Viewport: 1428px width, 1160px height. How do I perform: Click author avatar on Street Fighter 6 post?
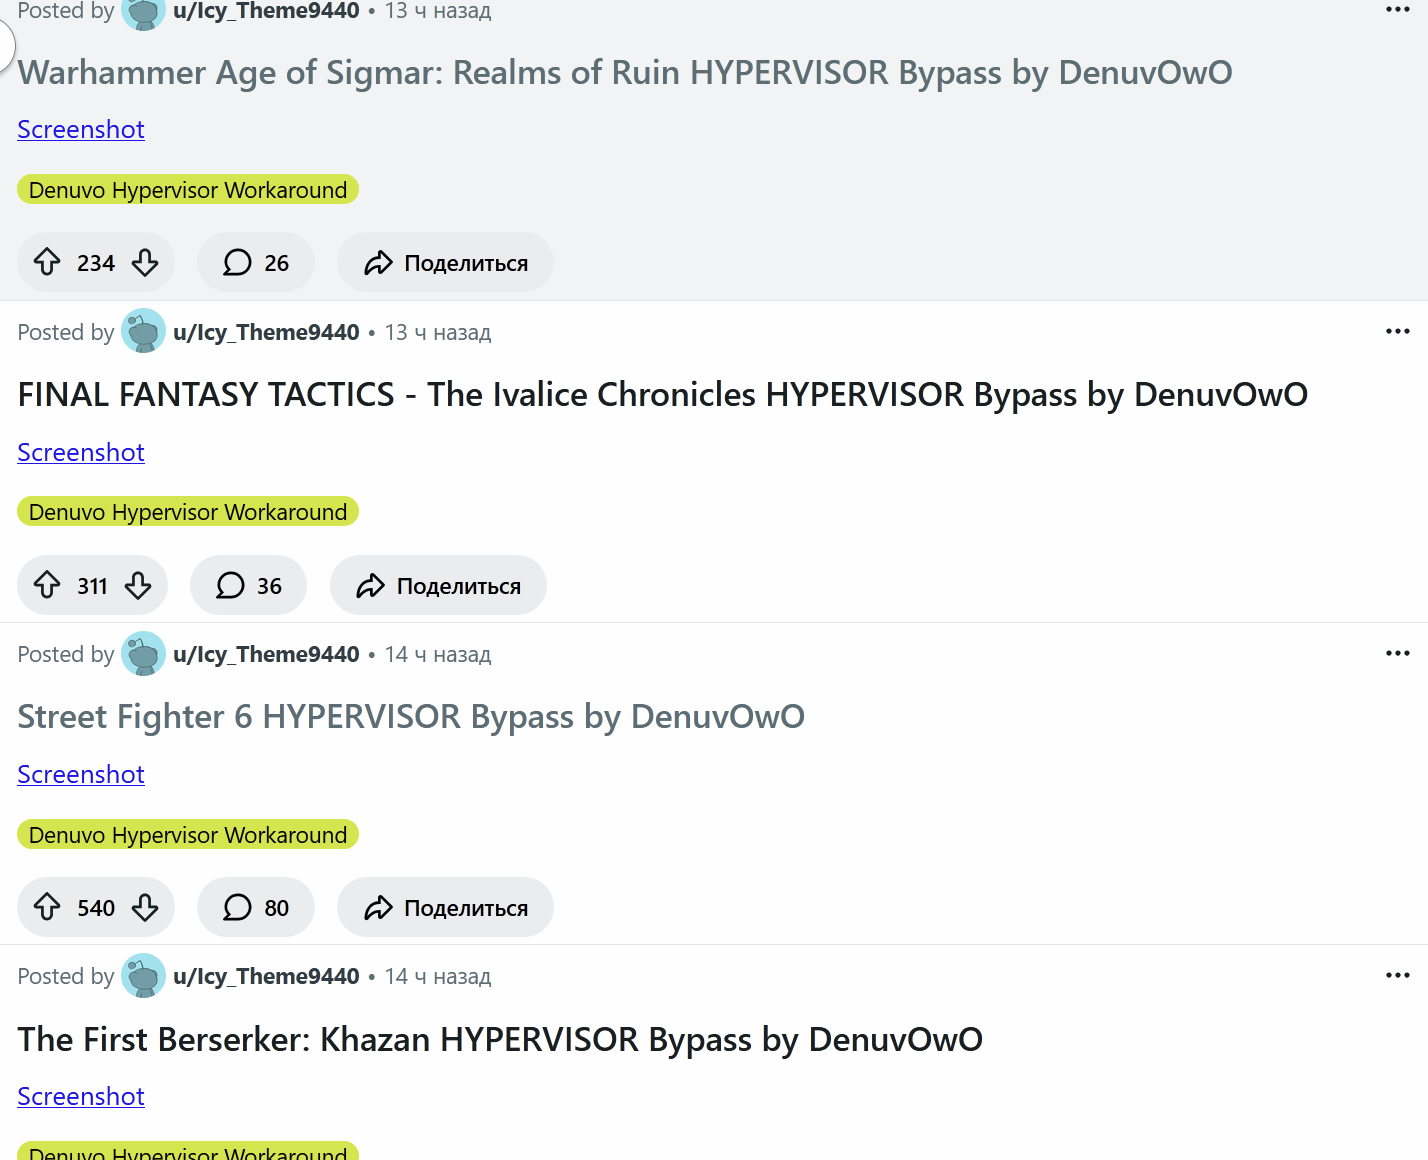143,653
